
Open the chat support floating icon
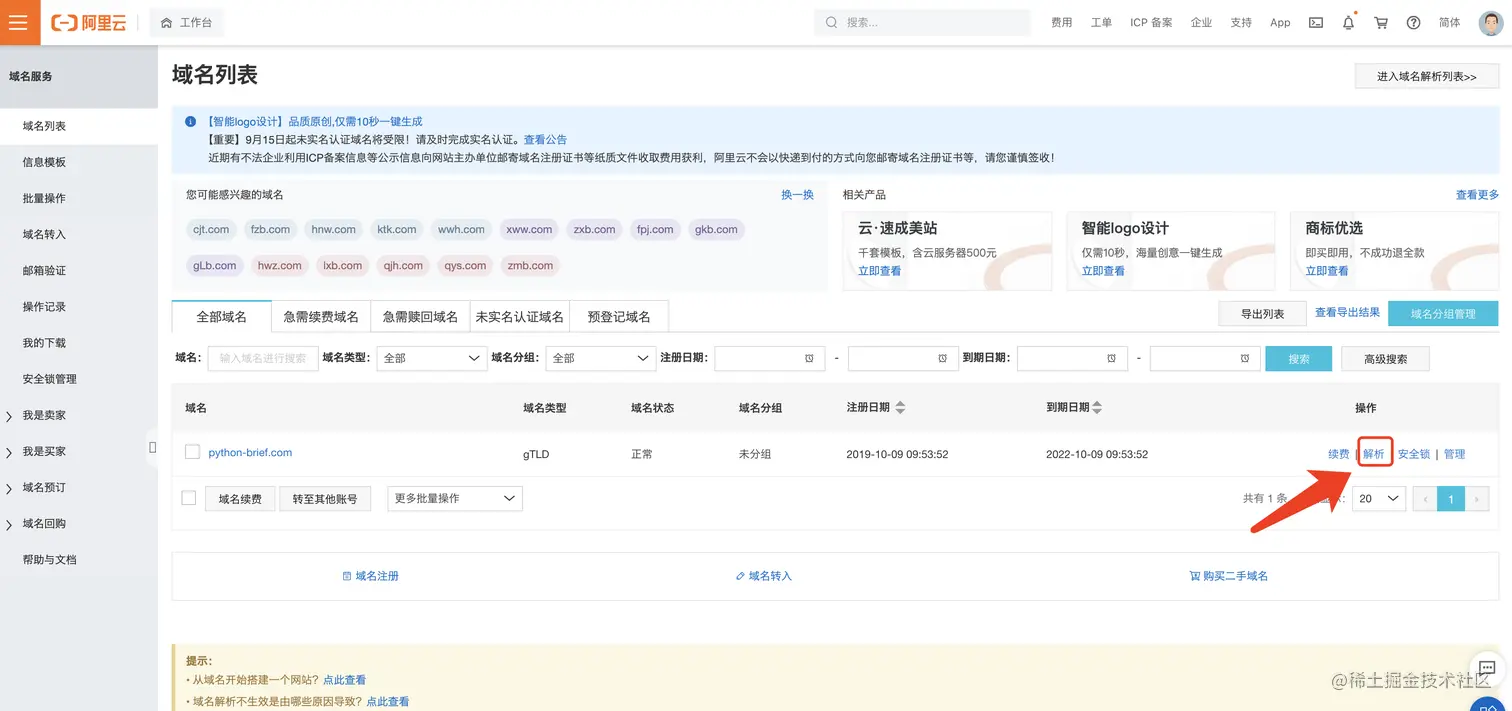1487,668
